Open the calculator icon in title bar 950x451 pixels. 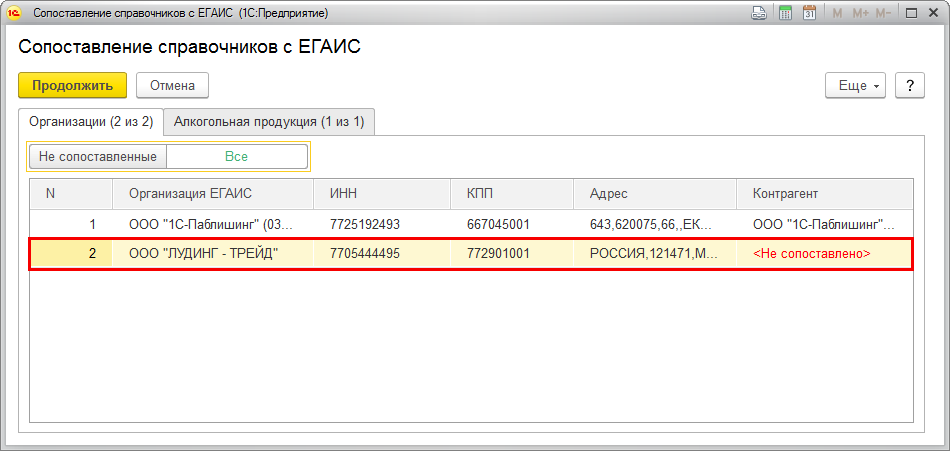tap(786, 13)
